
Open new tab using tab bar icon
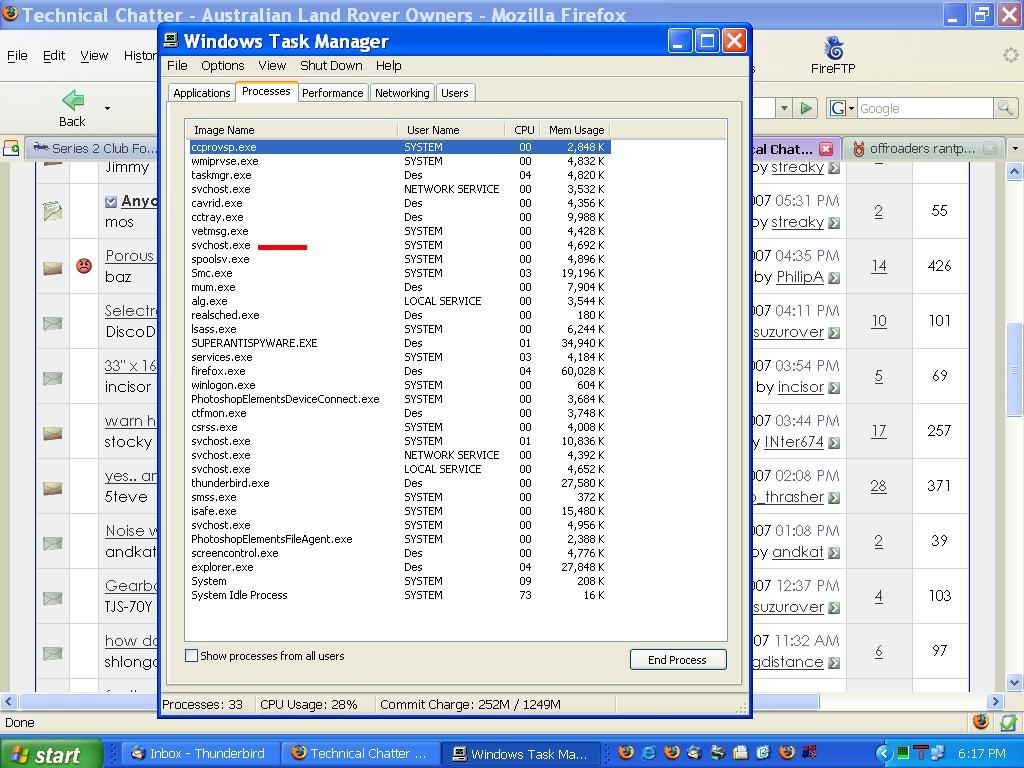coord(11,148)
